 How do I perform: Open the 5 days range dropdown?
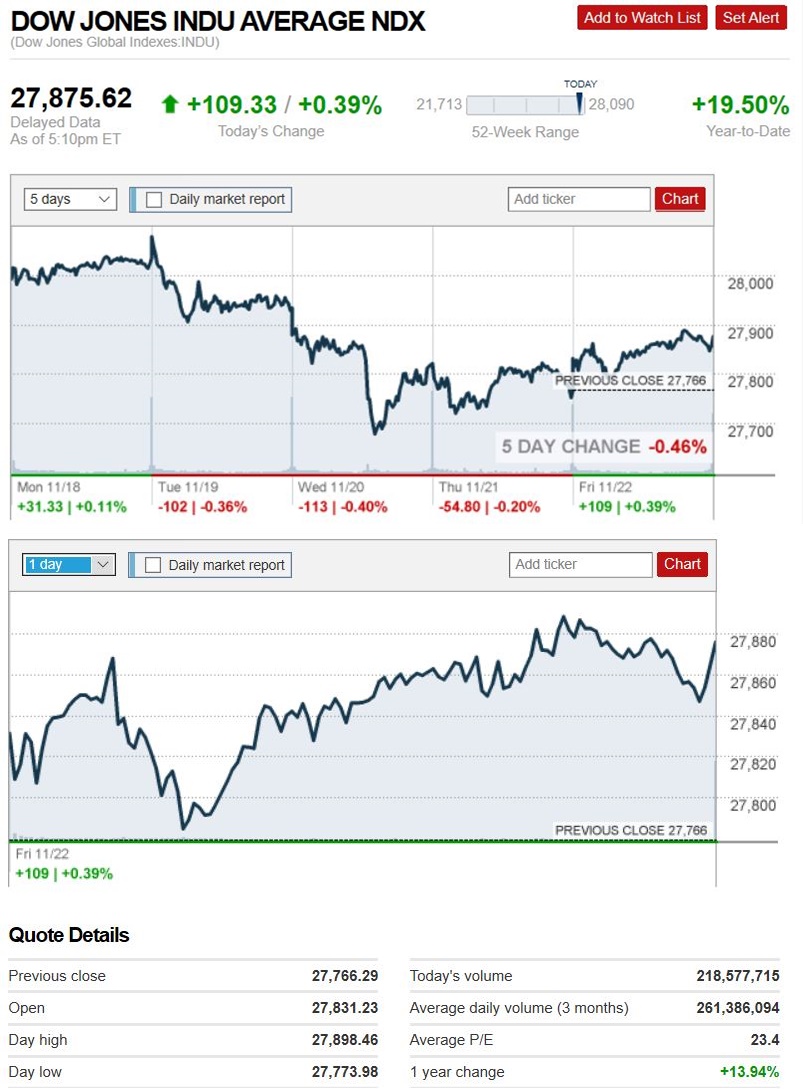point(70,199)
